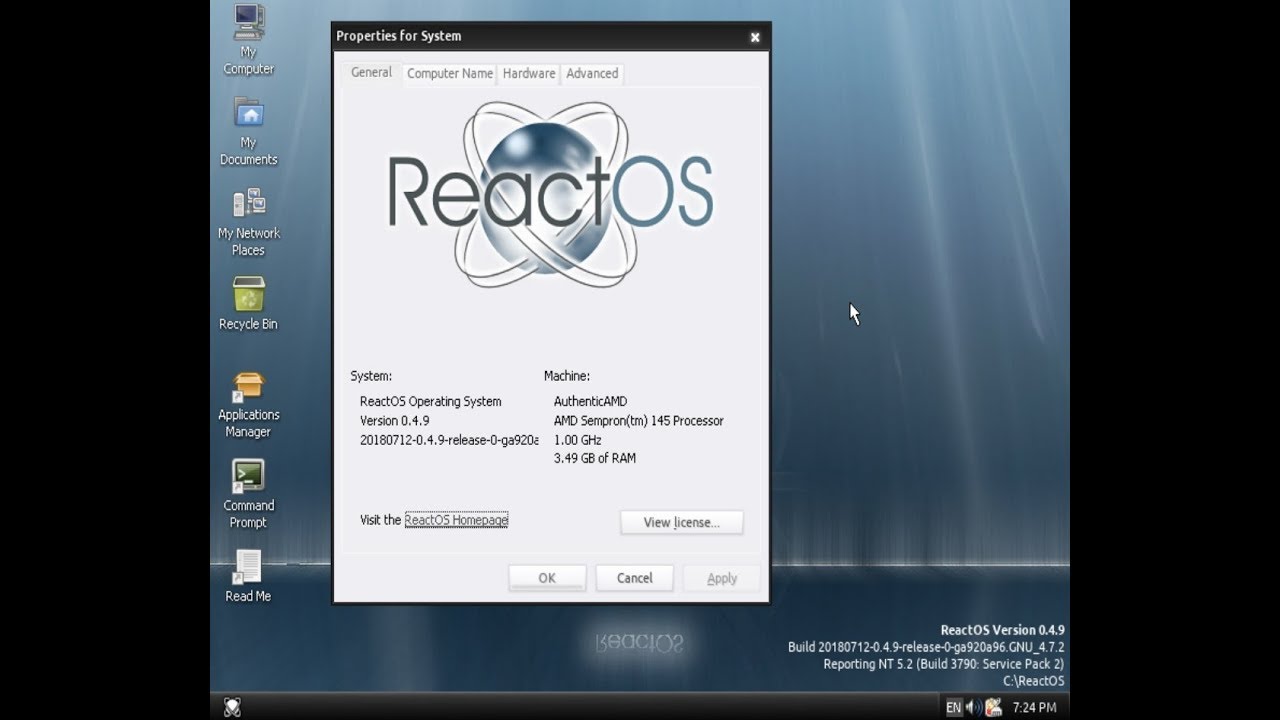Click the 'ReactOS Operating System' text
Image resolution: width=1280 pixels, height=720 pixels.
430,401
